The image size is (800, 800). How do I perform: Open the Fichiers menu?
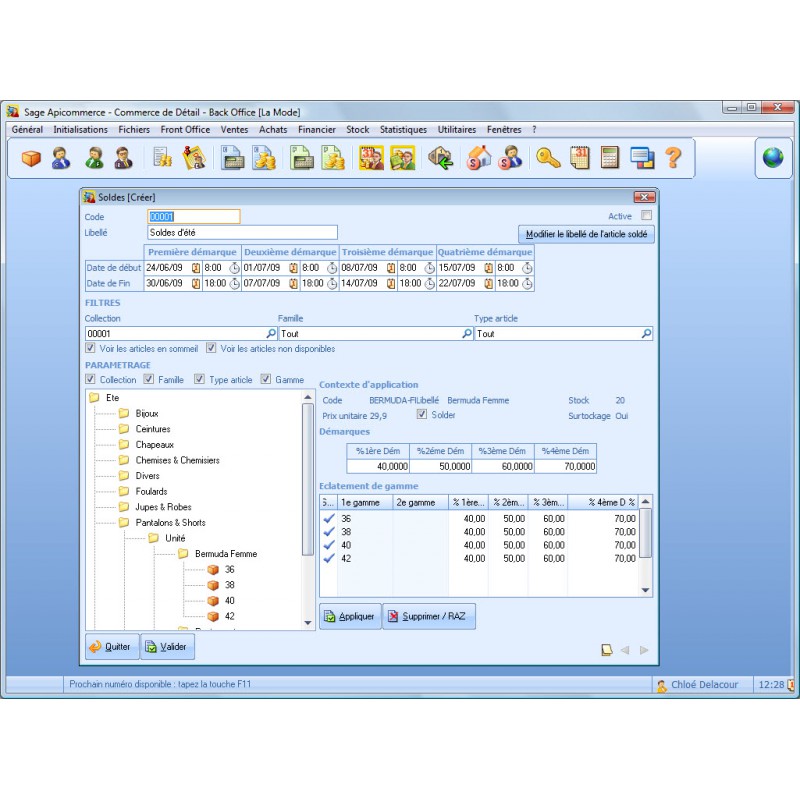134,130
